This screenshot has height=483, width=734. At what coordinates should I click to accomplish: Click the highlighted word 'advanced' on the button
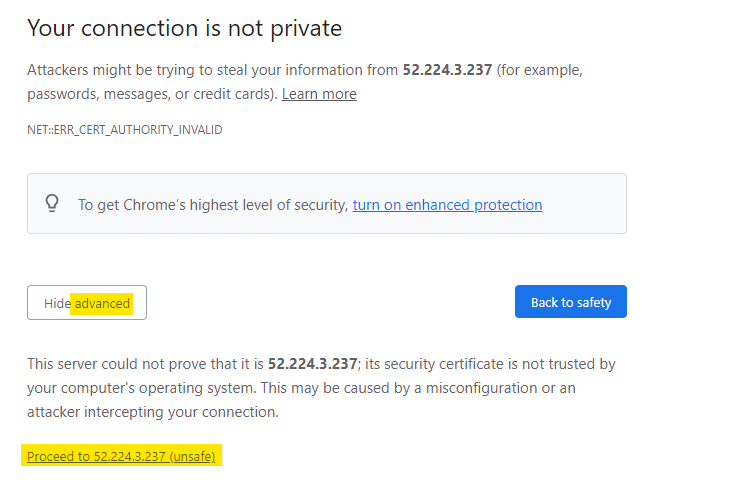pos(102,303)
